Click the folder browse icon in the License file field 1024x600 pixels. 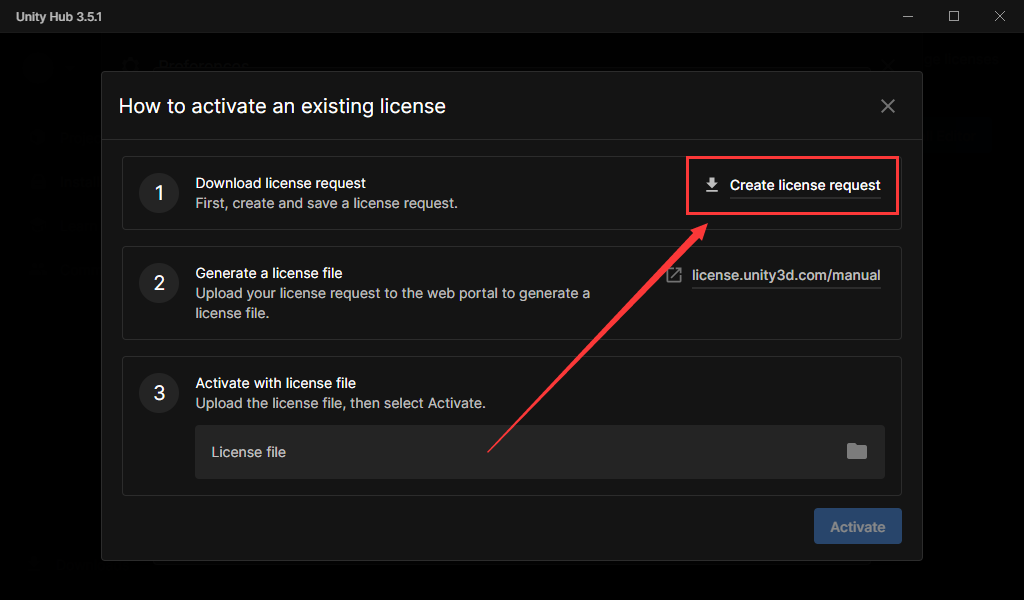pos(856,451)
